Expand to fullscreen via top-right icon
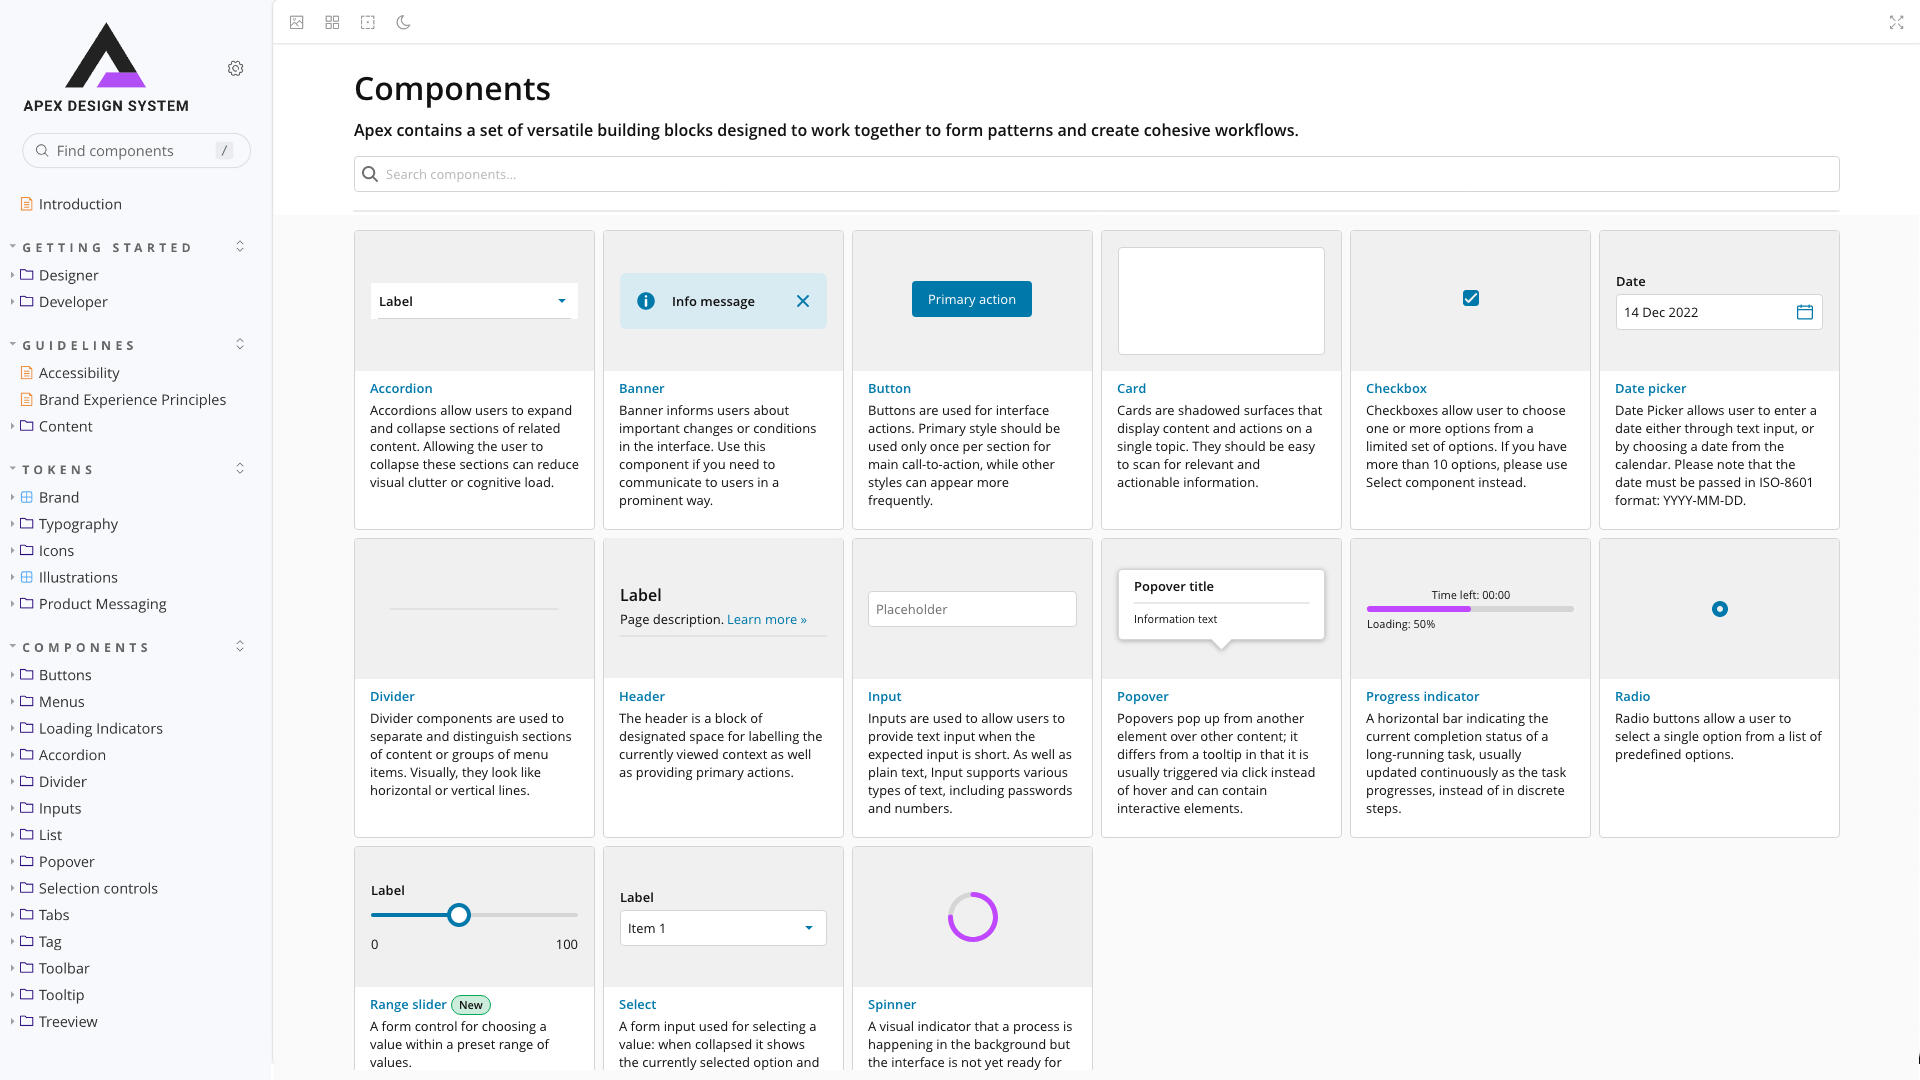 (1897, 22)
